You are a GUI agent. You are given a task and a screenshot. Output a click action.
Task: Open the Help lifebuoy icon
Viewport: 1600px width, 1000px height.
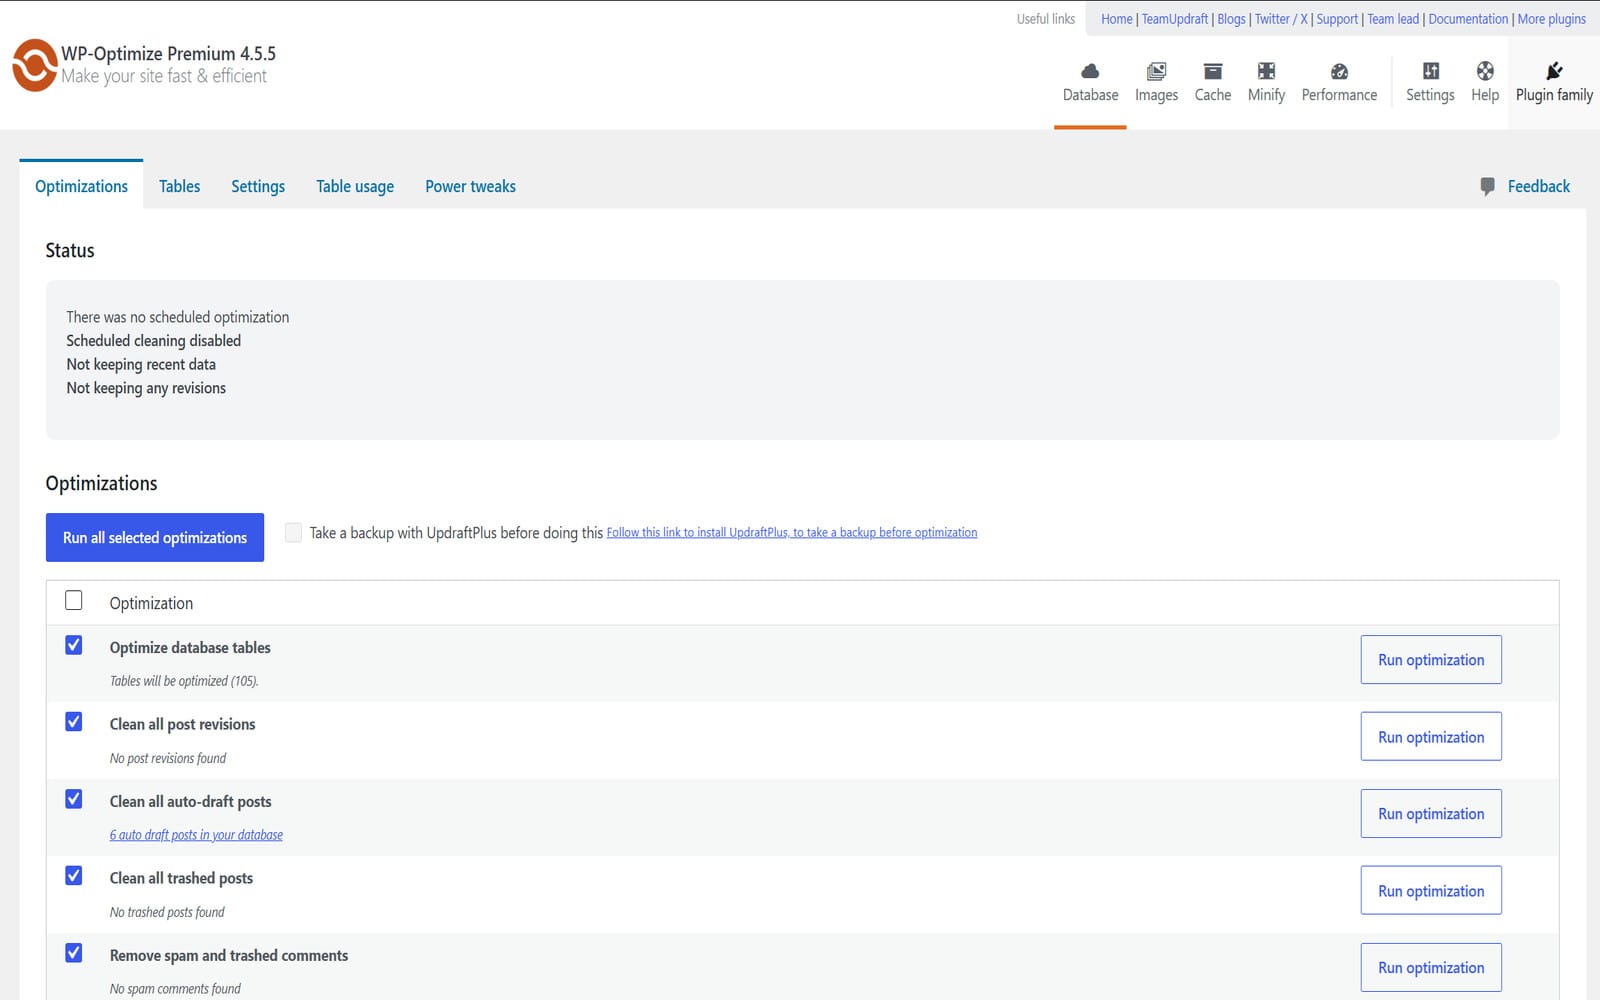[1485, 71]
